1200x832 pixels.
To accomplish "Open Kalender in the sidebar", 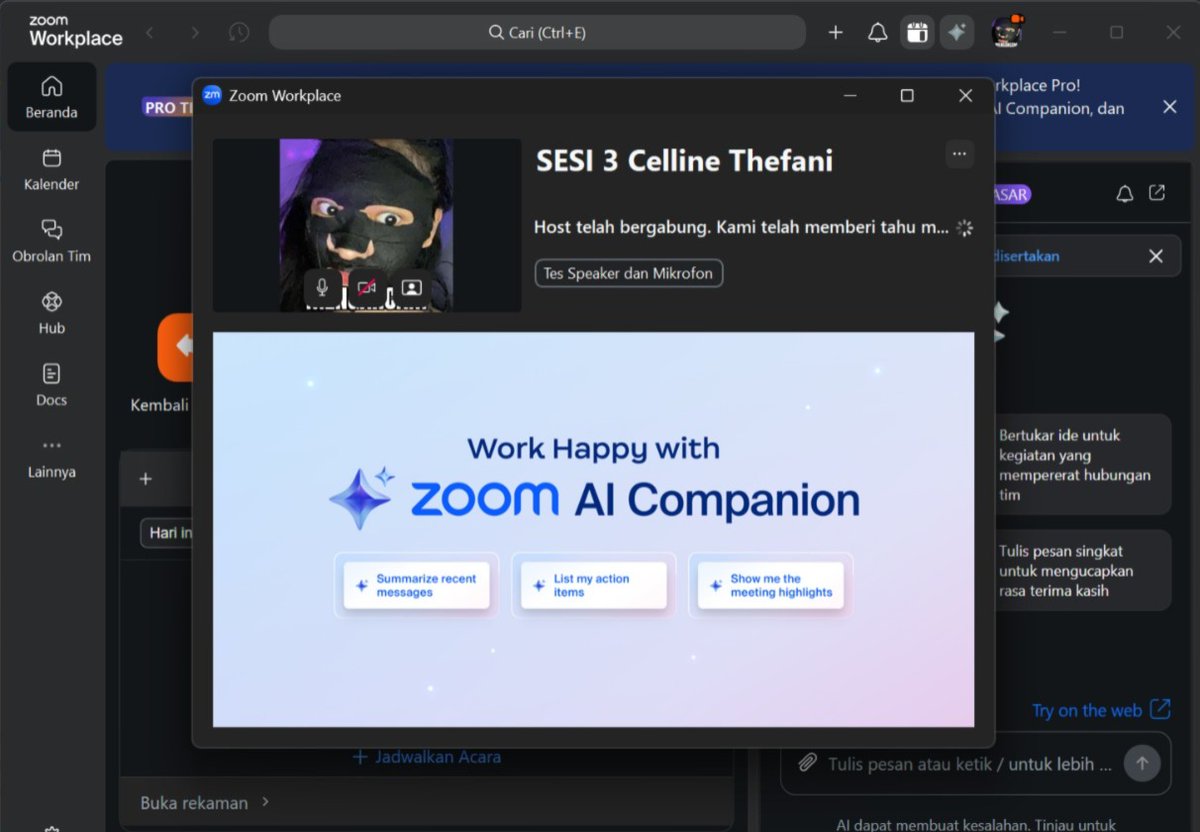I will pyautogui.click(x=52, y=170).
